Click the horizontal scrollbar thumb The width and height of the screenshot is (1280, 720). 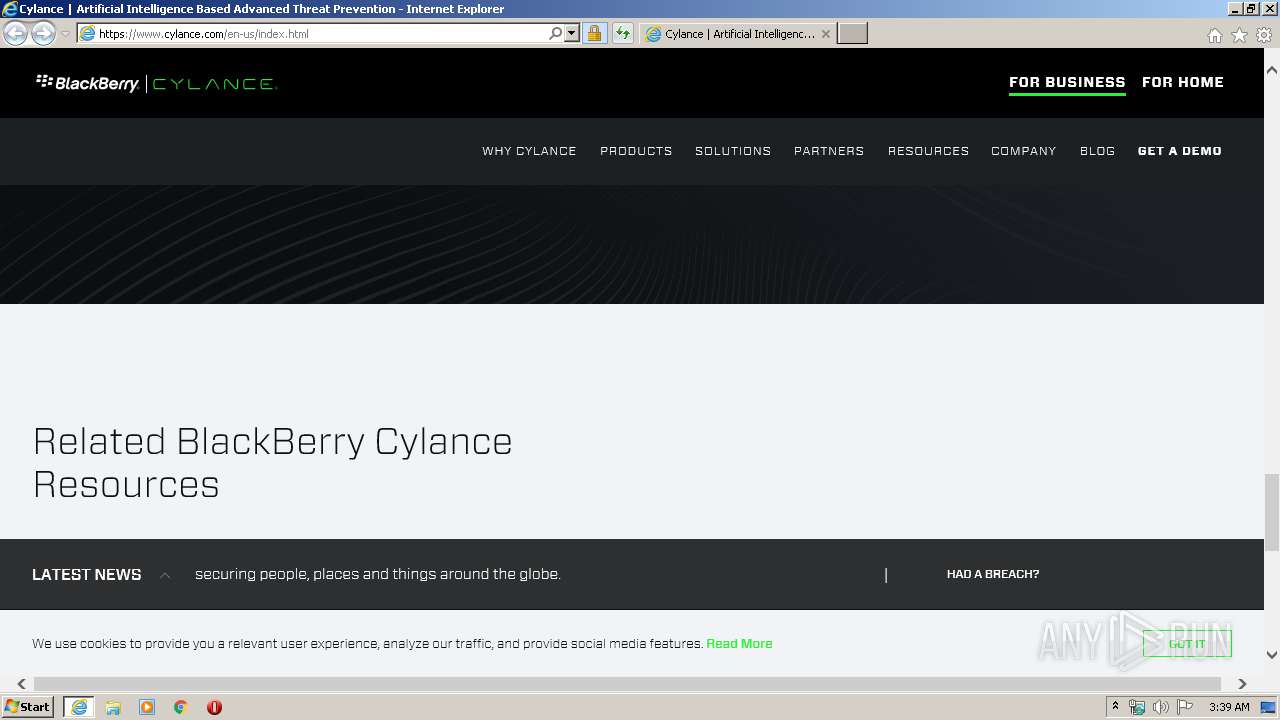click(x=627, y=684)
